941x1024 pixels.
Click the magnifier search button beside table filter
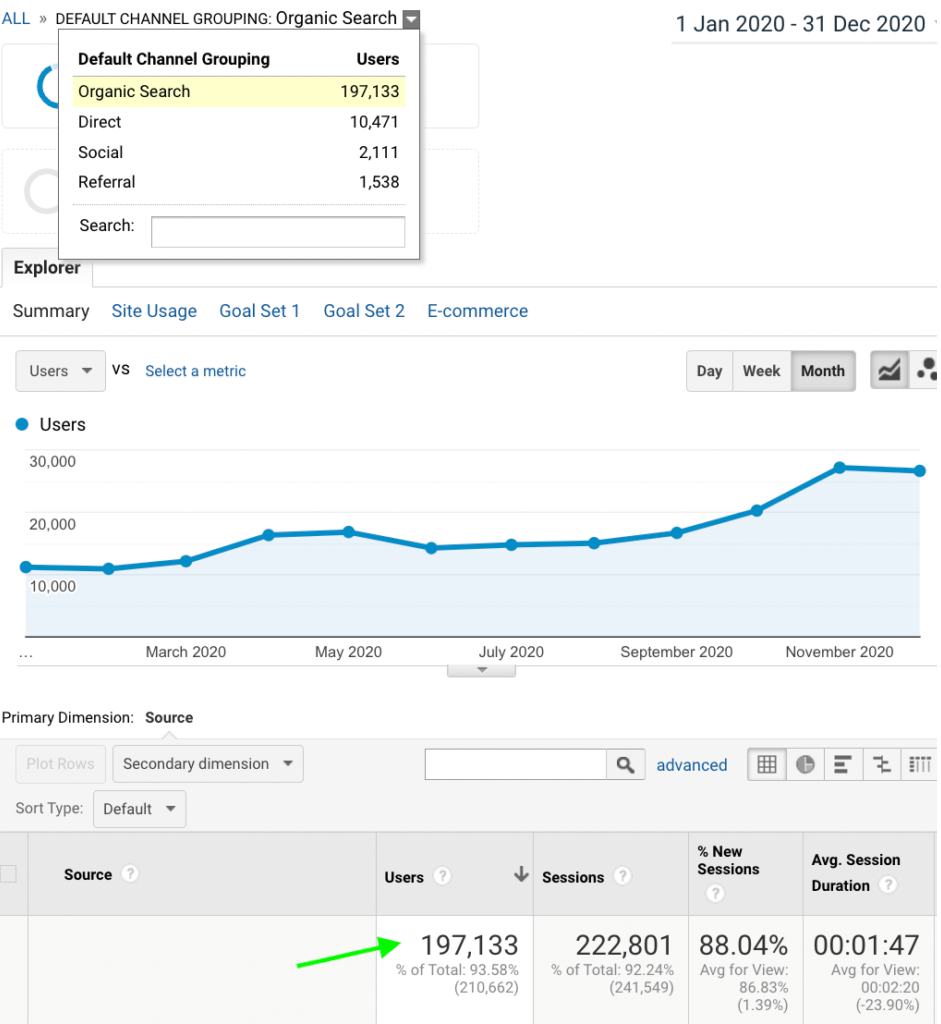click(625, 765)
